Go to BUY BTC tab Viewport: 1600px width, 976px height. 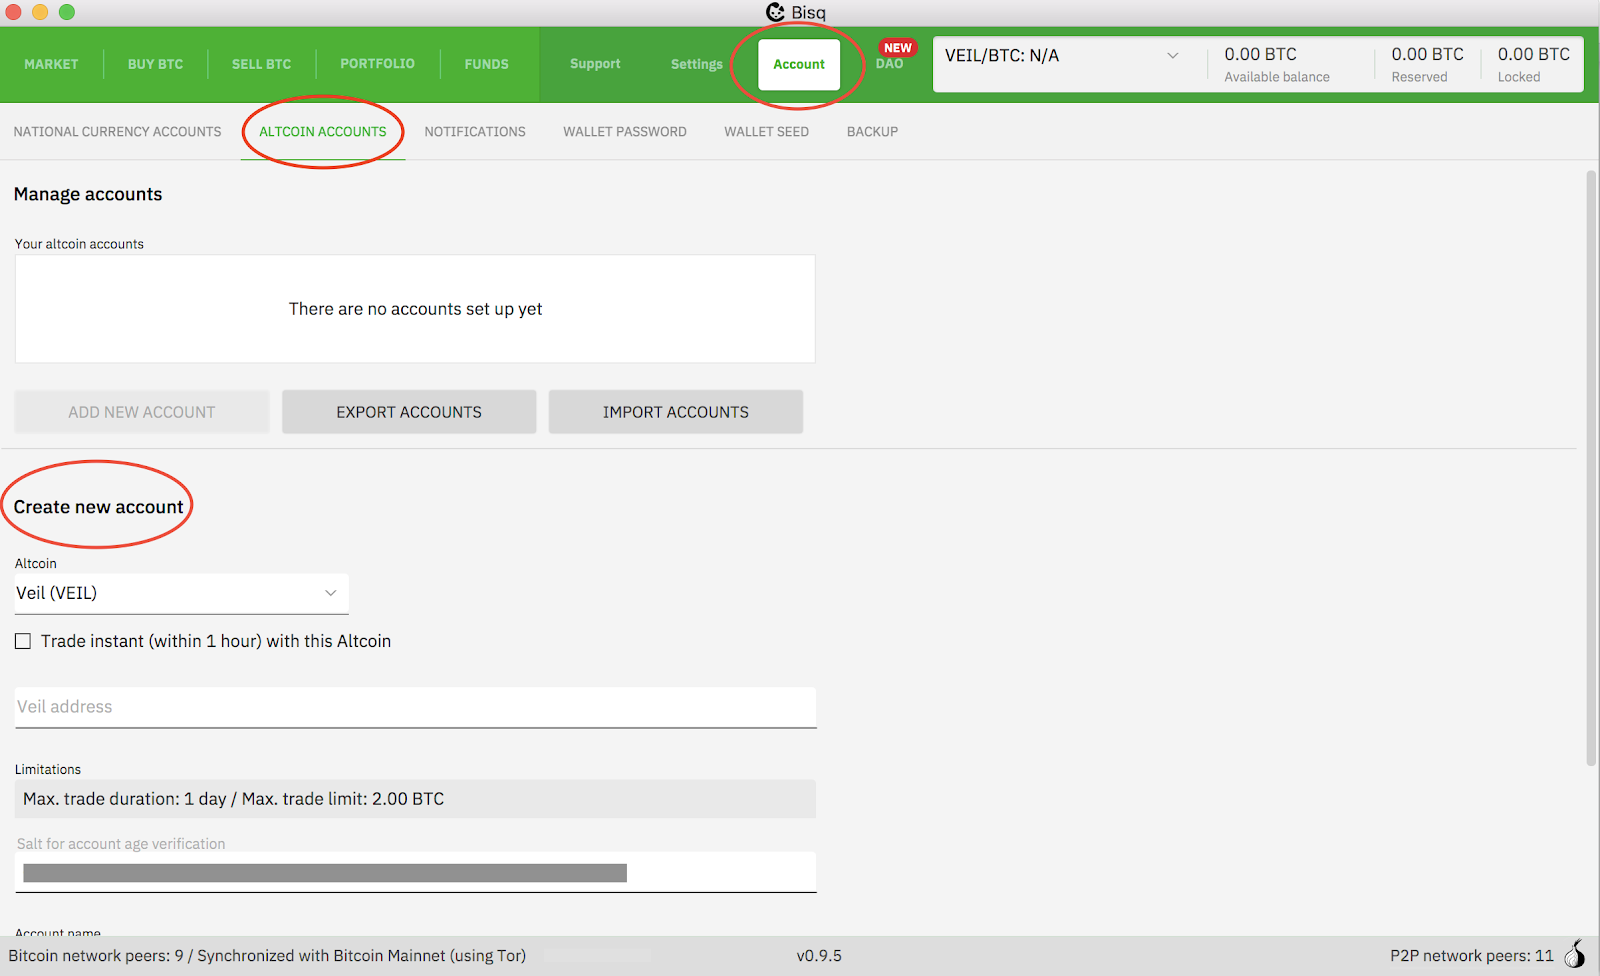(155, 64)
